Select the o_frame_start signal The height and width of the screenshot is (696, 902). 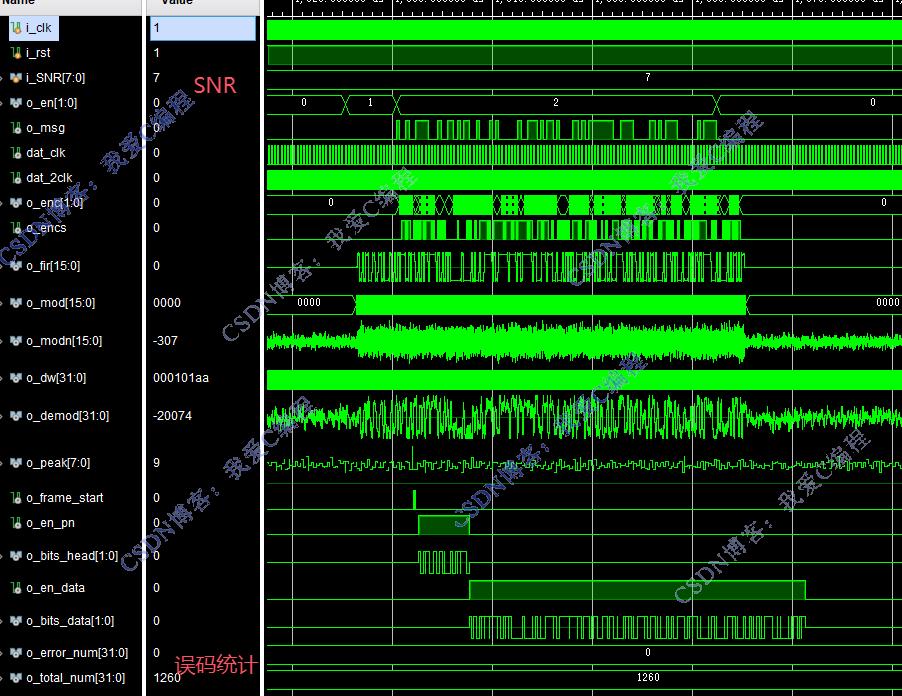tap(64, 498)
